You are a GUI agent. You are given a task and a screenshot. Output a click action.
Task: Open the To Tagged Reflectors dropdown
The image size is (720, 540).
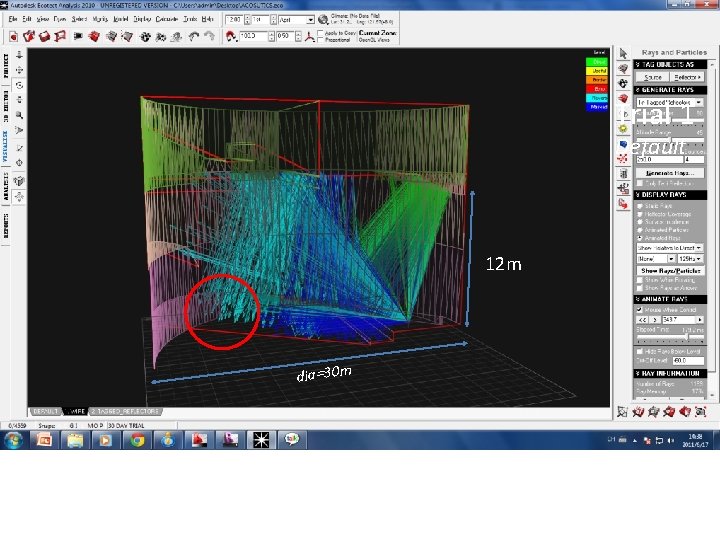point(669,102)
